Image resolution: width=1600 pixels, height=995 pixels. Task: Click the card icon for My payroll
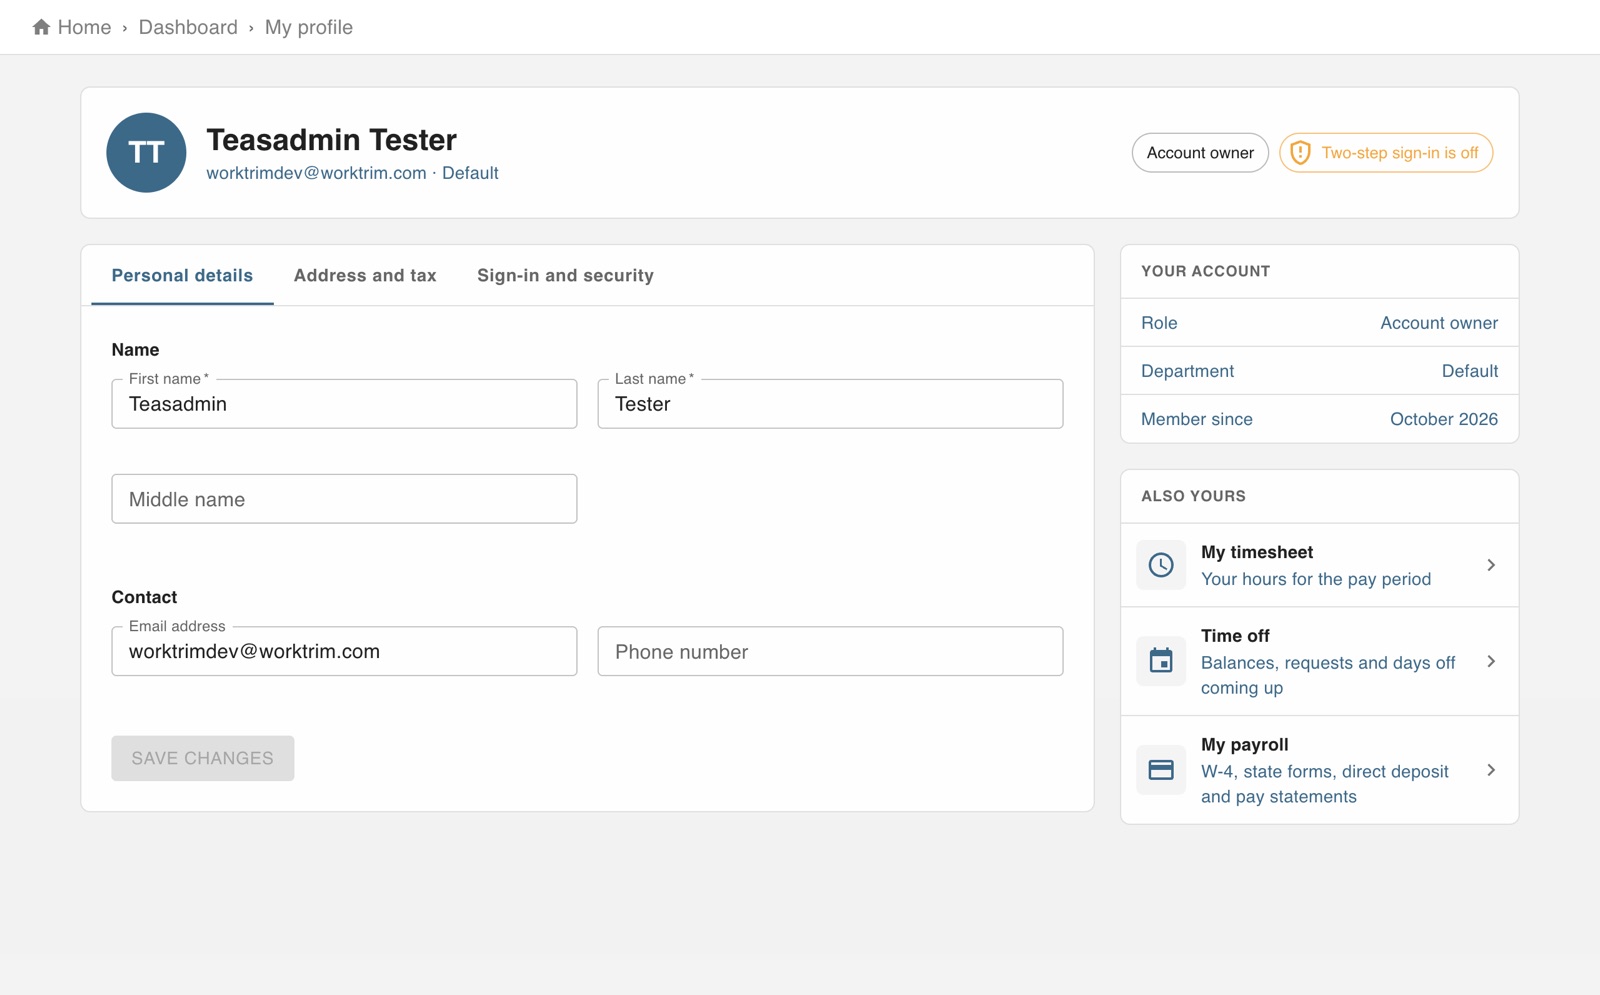[1161, 770]
